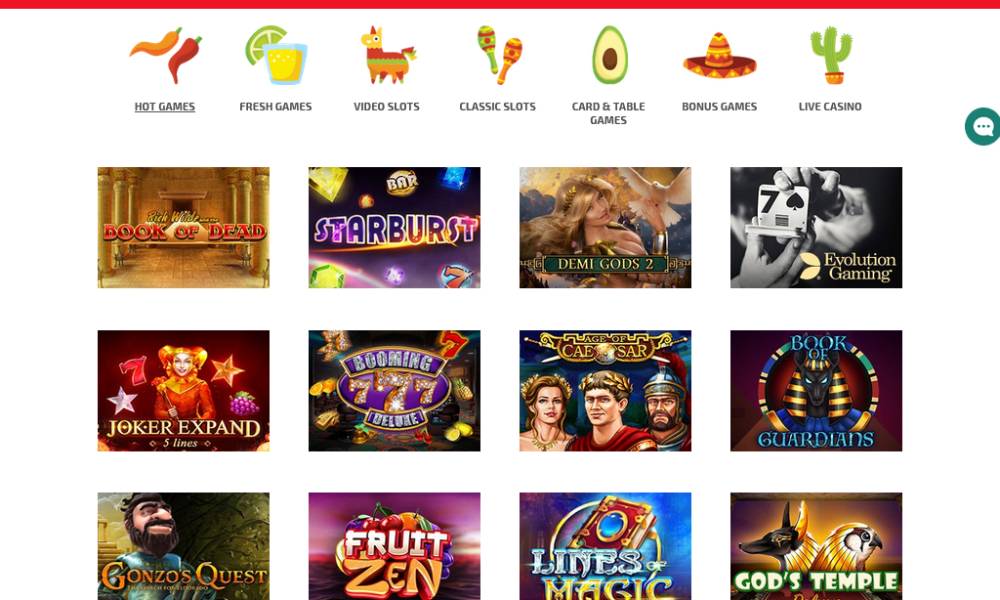Click the avocado Card & Table Games icon
The image size is (1000, 600).
610,55
